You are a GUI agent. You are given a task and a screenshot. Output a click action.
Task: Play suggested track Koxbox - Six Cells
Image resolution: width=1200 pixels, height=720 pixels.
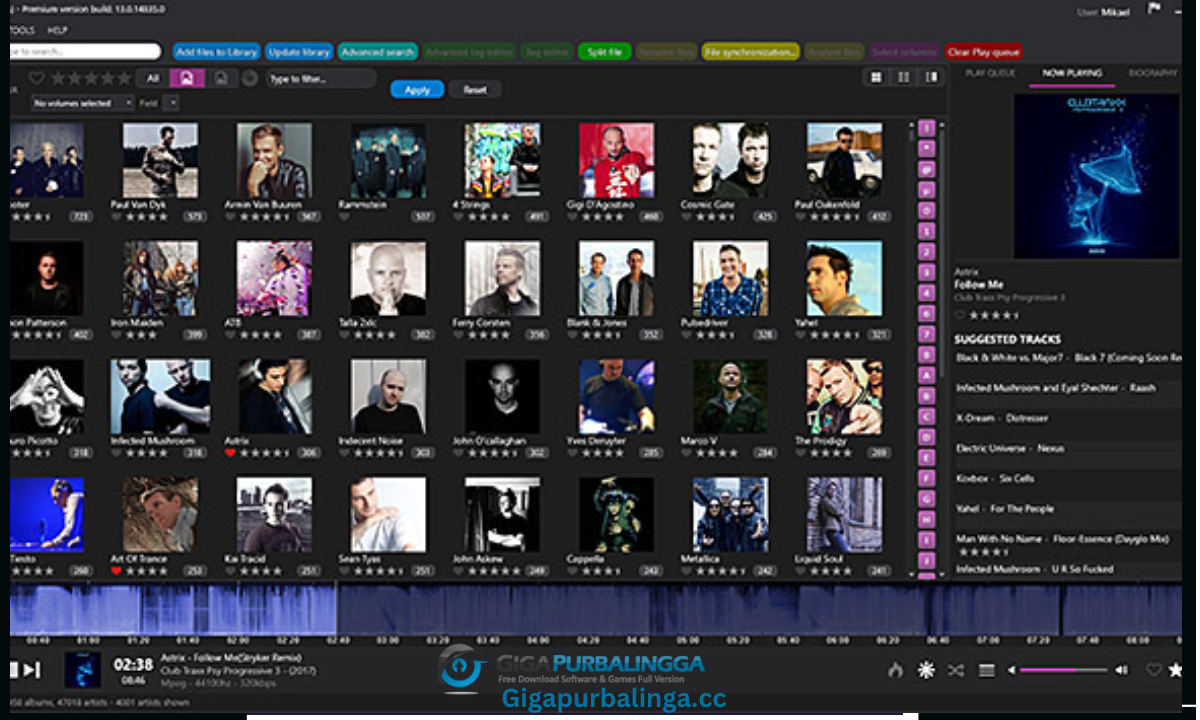(x=1066, y=479)
